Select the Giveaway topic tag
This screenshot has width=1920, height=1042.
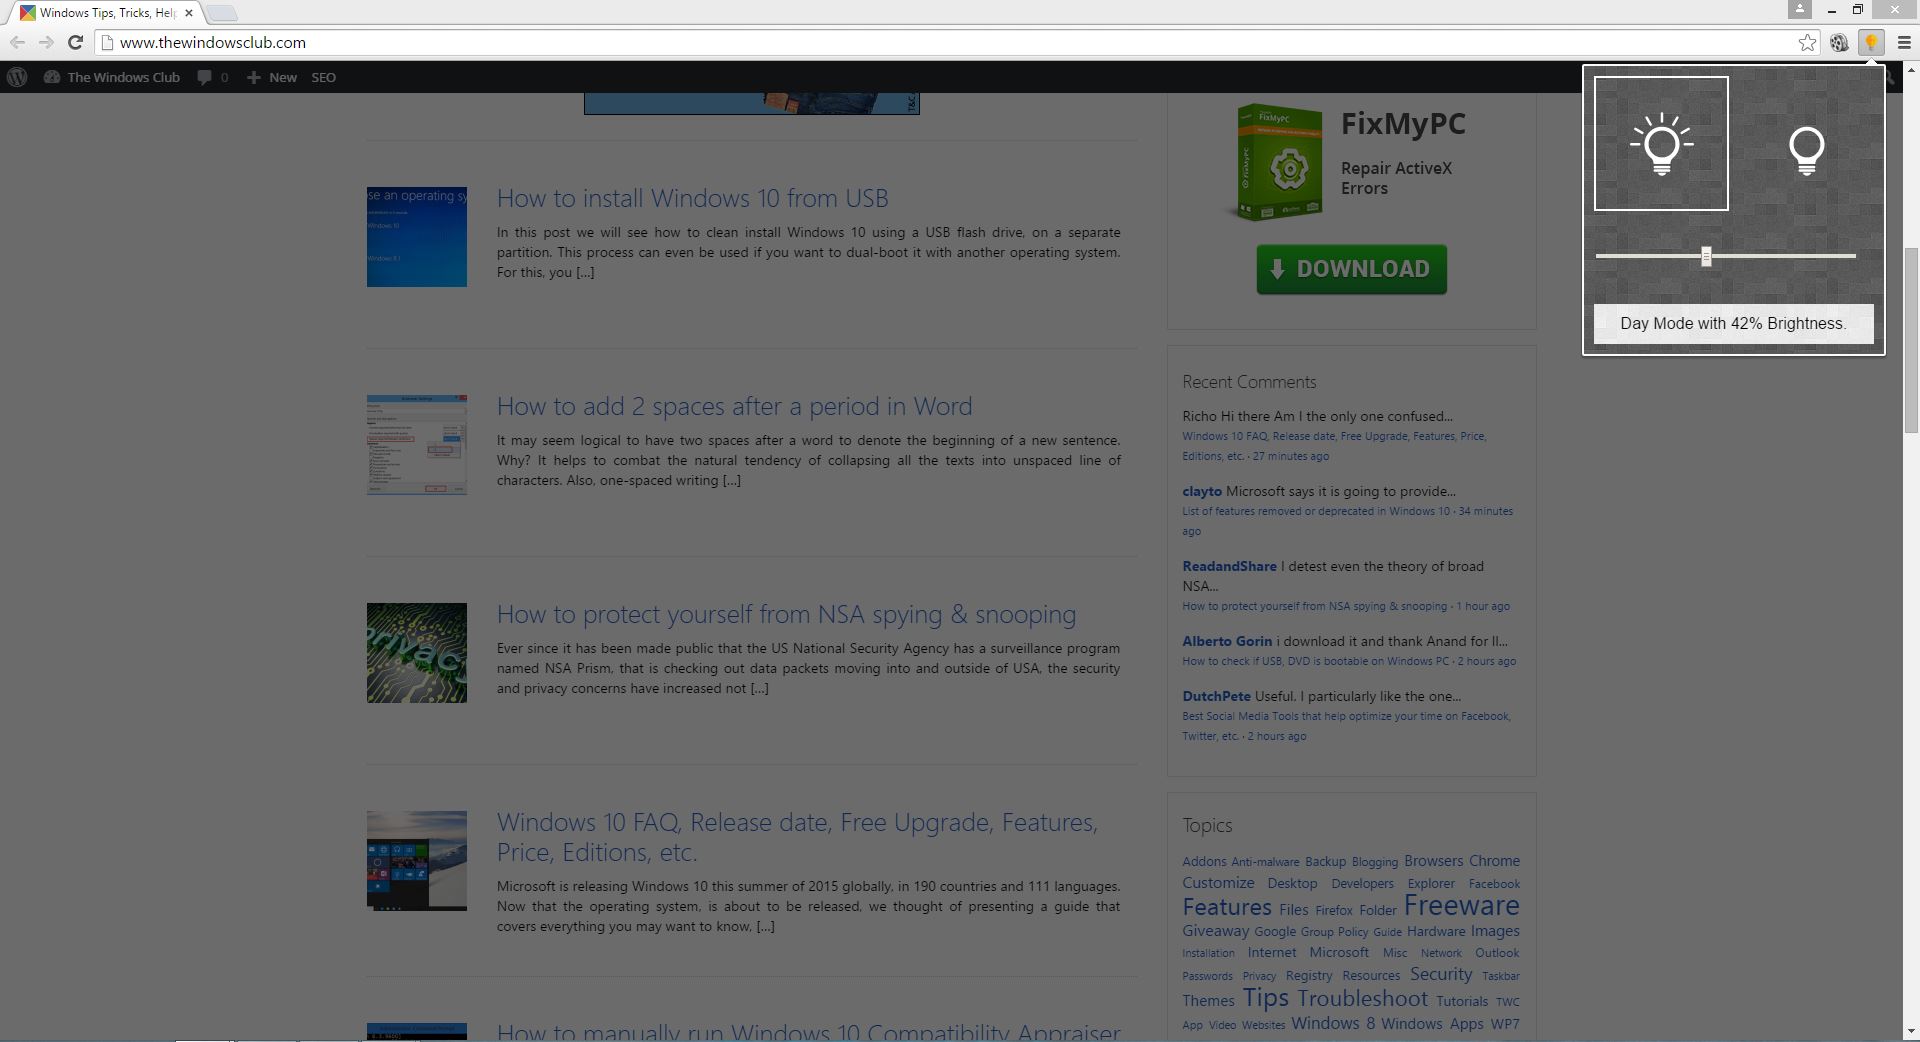(x=1215, y=931)
